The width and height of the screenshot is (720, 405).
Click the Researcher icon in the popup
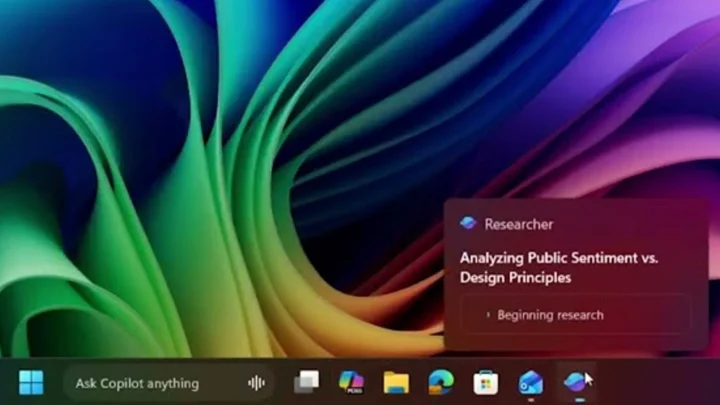468,224
